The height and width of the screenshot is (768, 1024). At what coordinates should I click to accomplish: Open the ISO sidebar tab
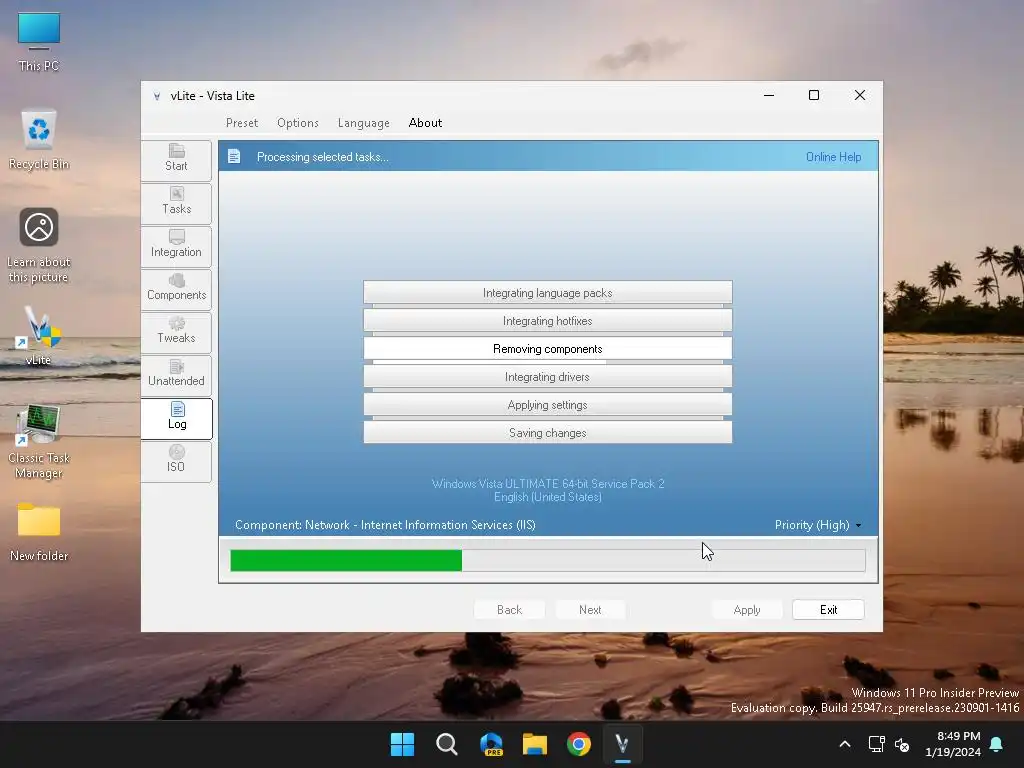pos(176,462)
